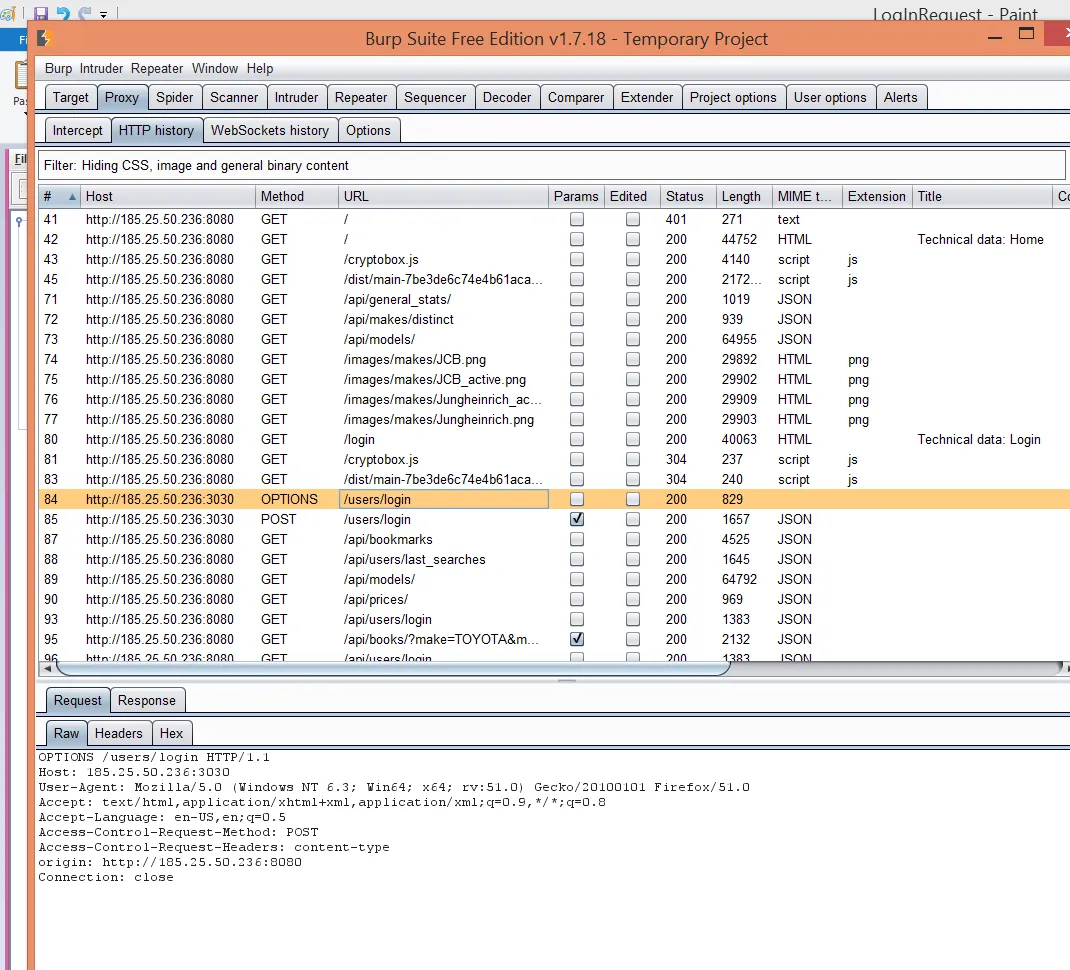Screen dimensions: 1070x970
Task: Select the /api/general_stats/ request row
Action: coord(554,300)
